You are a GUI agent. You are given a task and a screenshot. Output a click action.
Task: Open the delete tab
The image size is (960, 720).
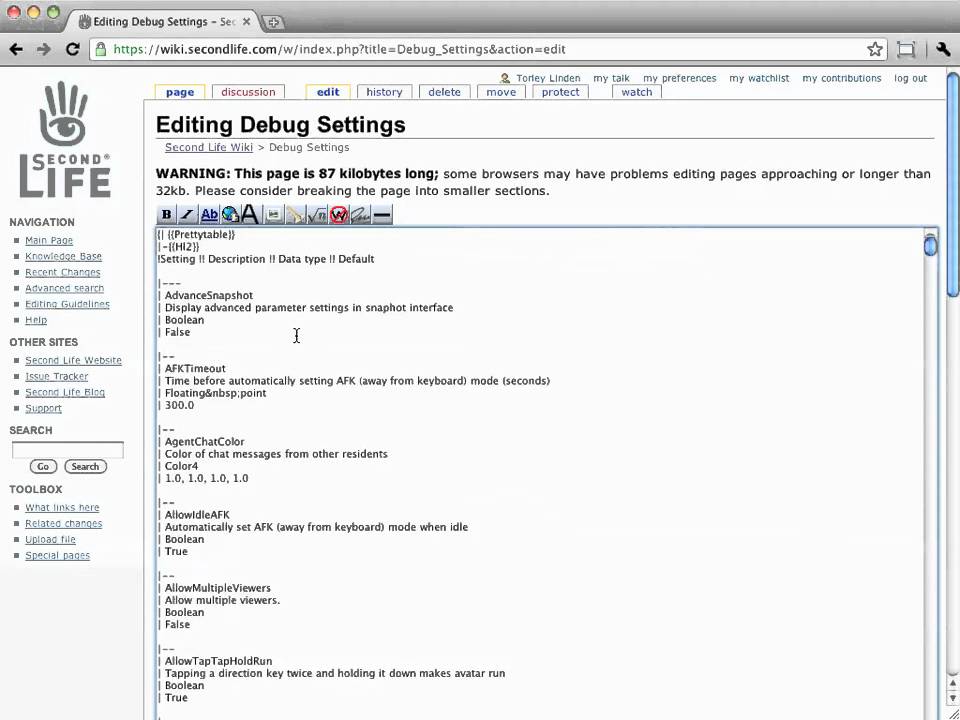point(444,92)
